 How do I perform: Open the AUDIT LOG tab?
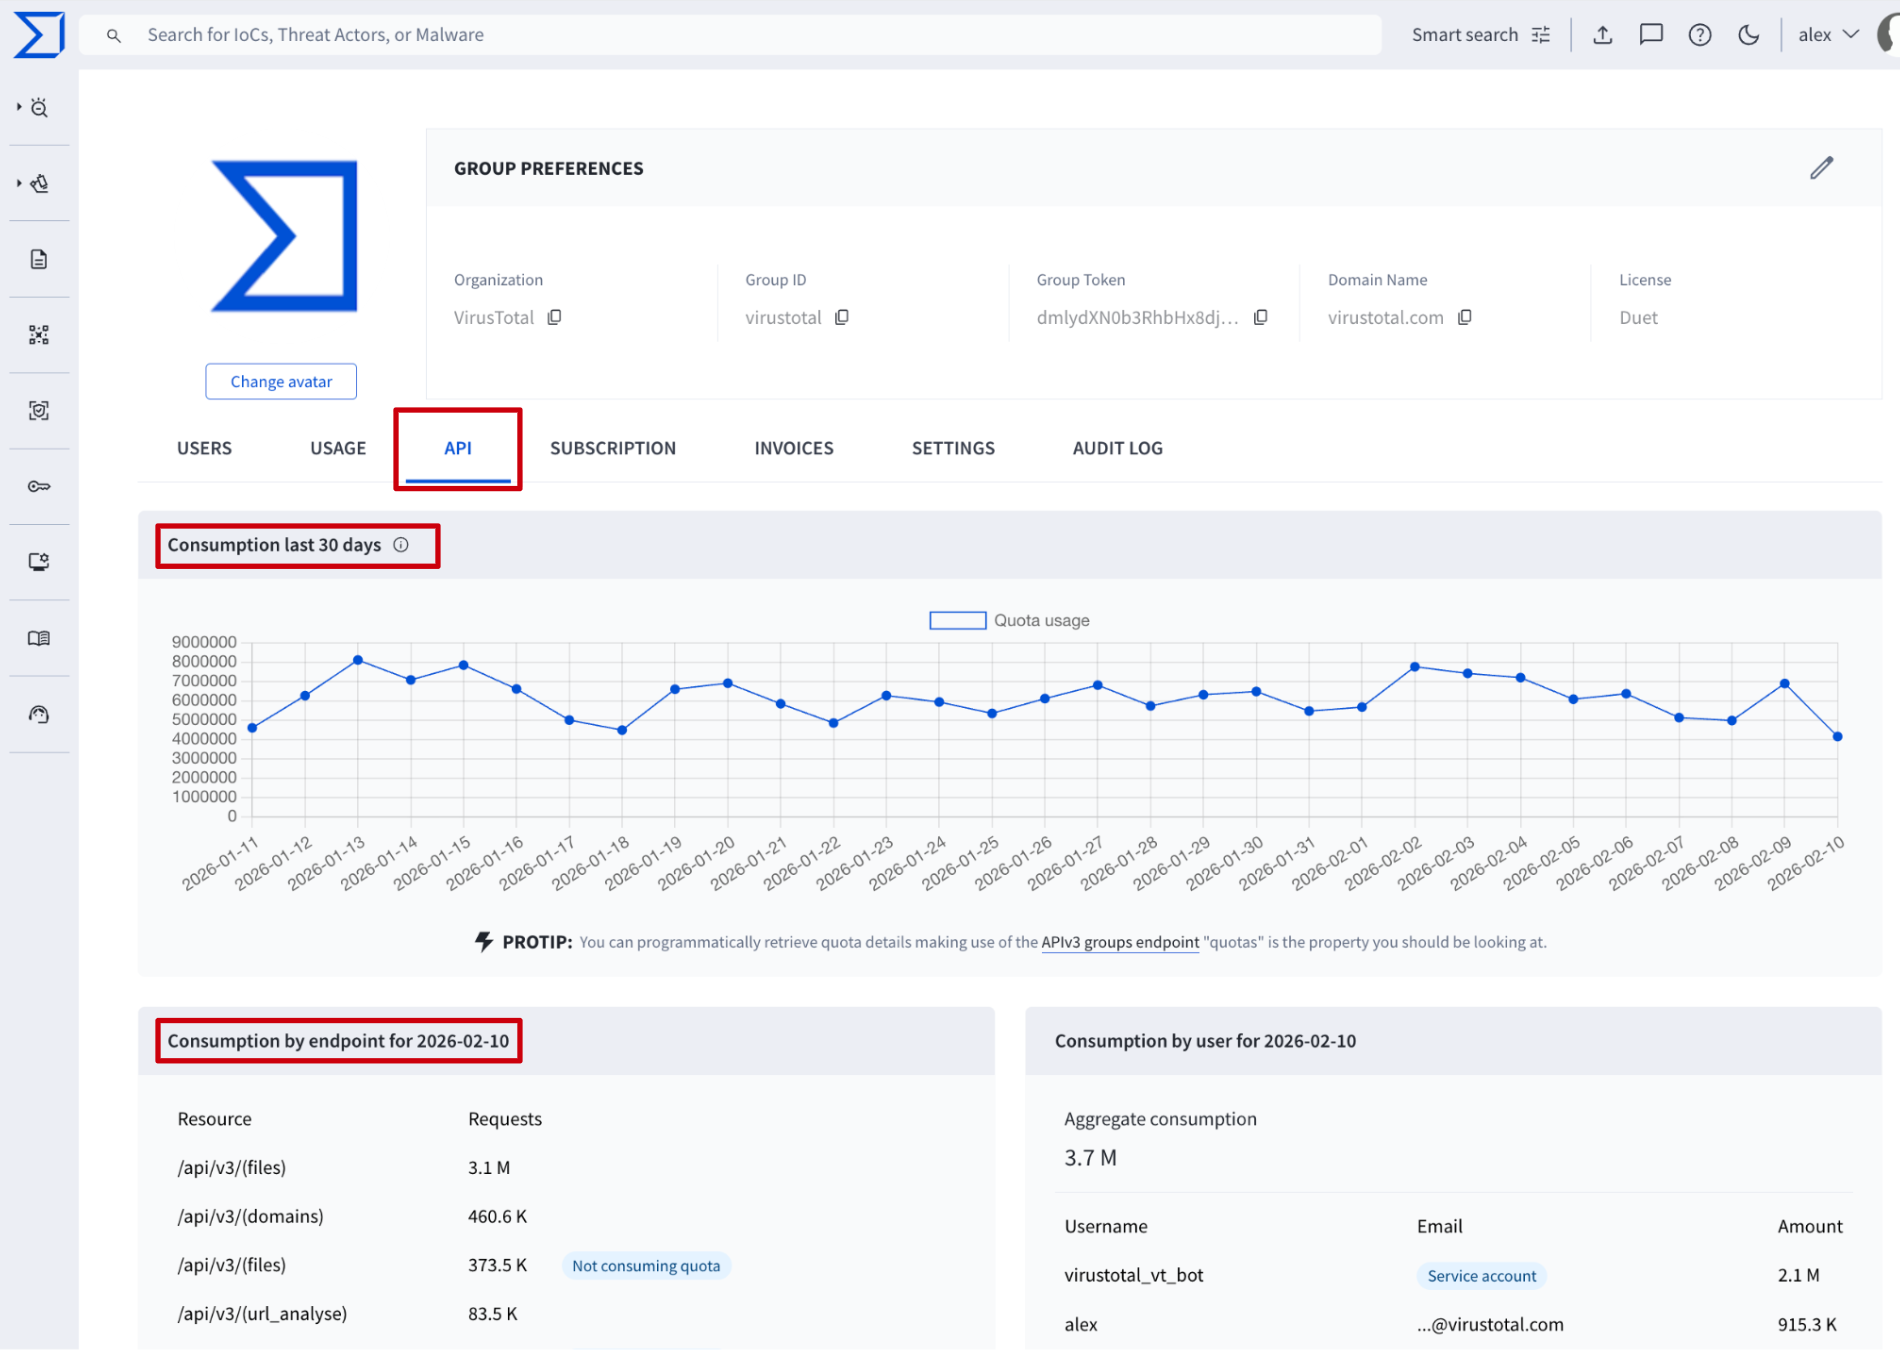(1117, 448)
